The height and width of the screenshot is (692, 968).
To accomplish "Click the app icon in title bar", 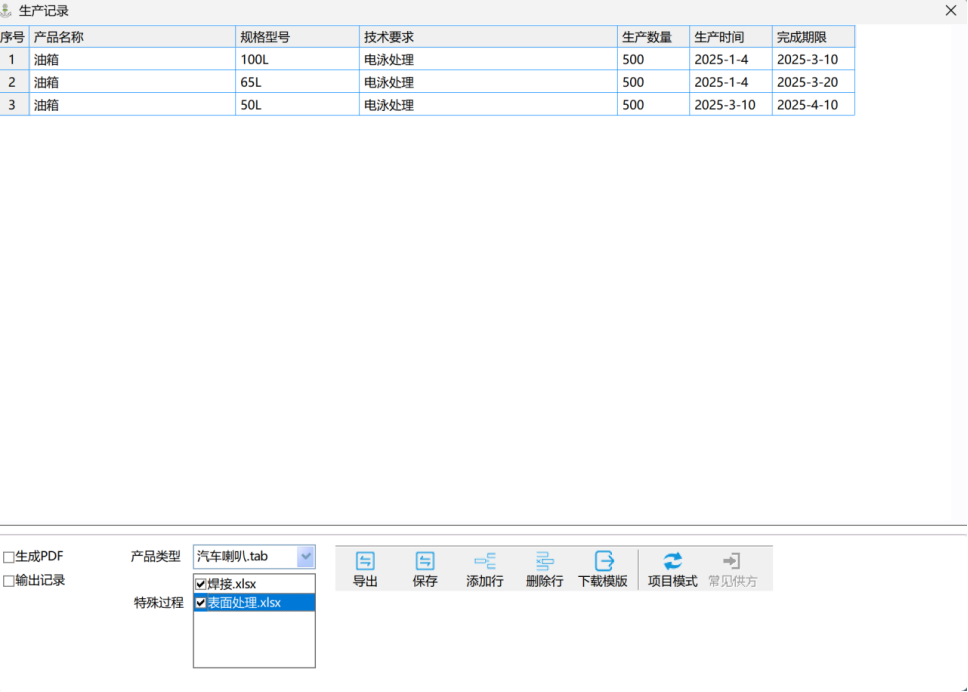I will coord(8,11).
